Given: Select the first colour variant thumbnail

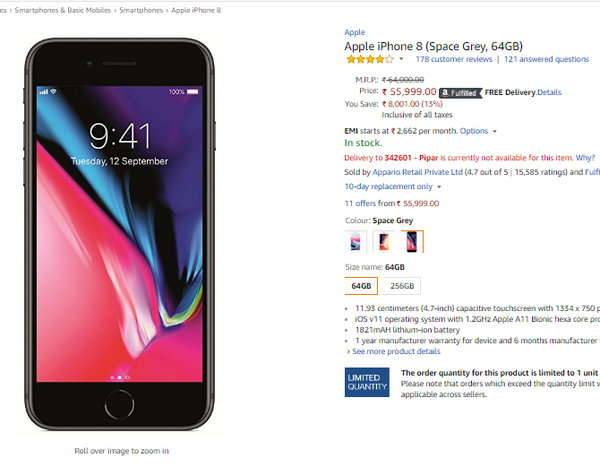Looking at the screenshot, I should click(x=355, y=242).
